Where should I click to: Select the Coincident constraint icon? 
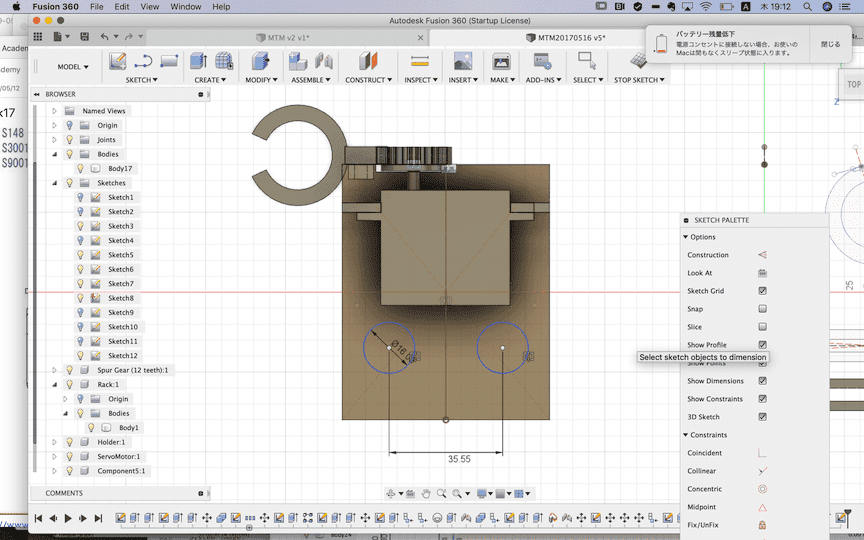tap(762, 453)
